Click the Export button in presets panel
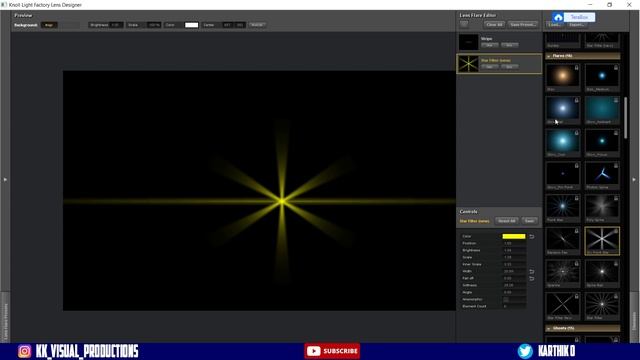 tap(577, 25)
